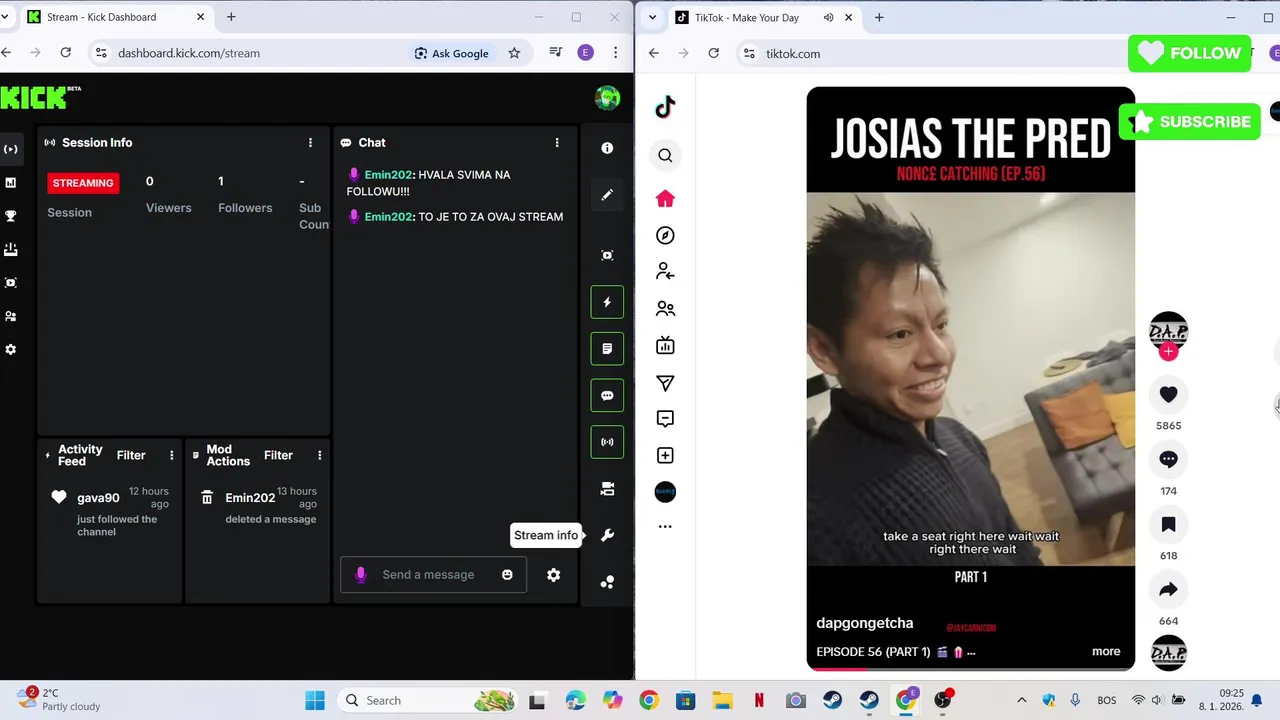Open new tab in TikTok browser window
This screenshot has width=1280, height=720.
click(x=879, y=17)
